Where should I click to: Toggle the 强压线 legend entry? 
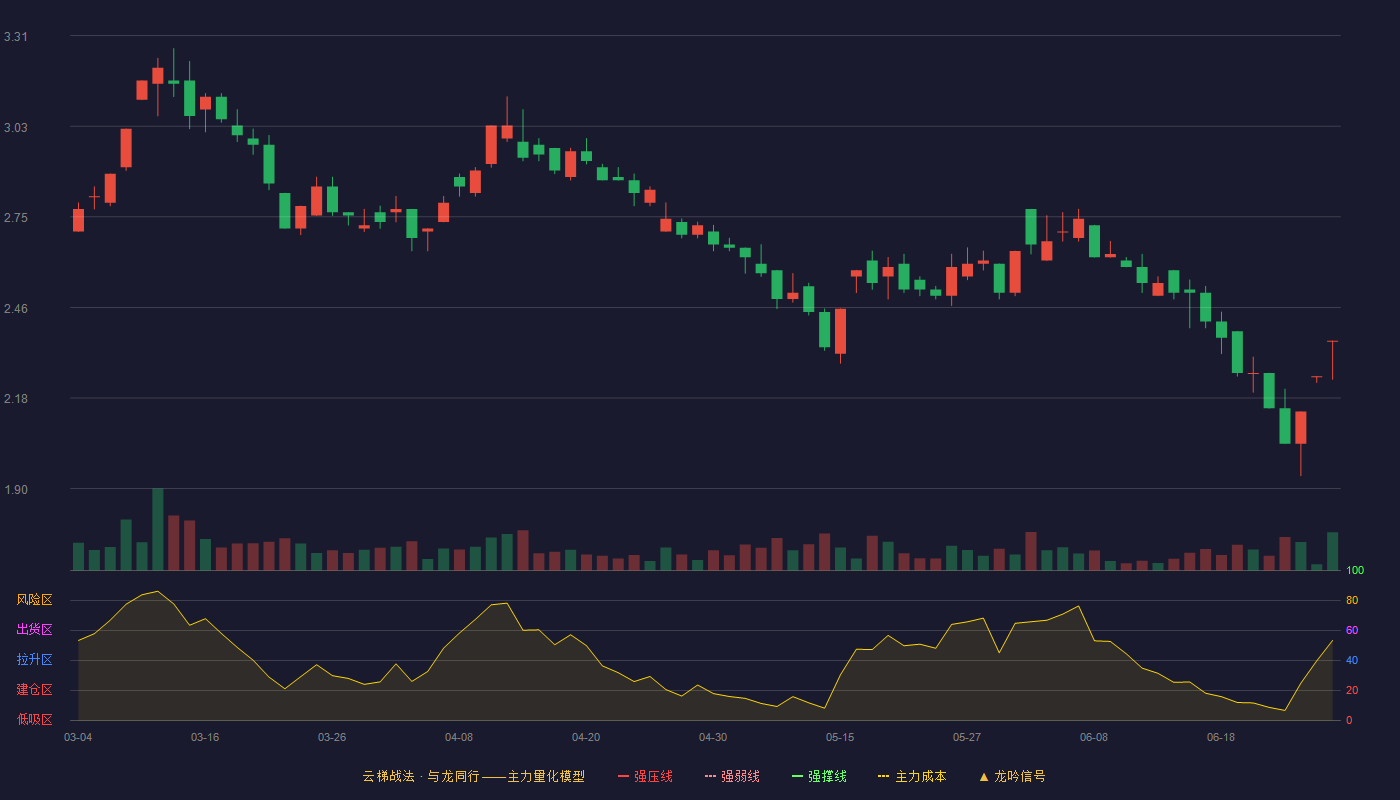point(645,776)
